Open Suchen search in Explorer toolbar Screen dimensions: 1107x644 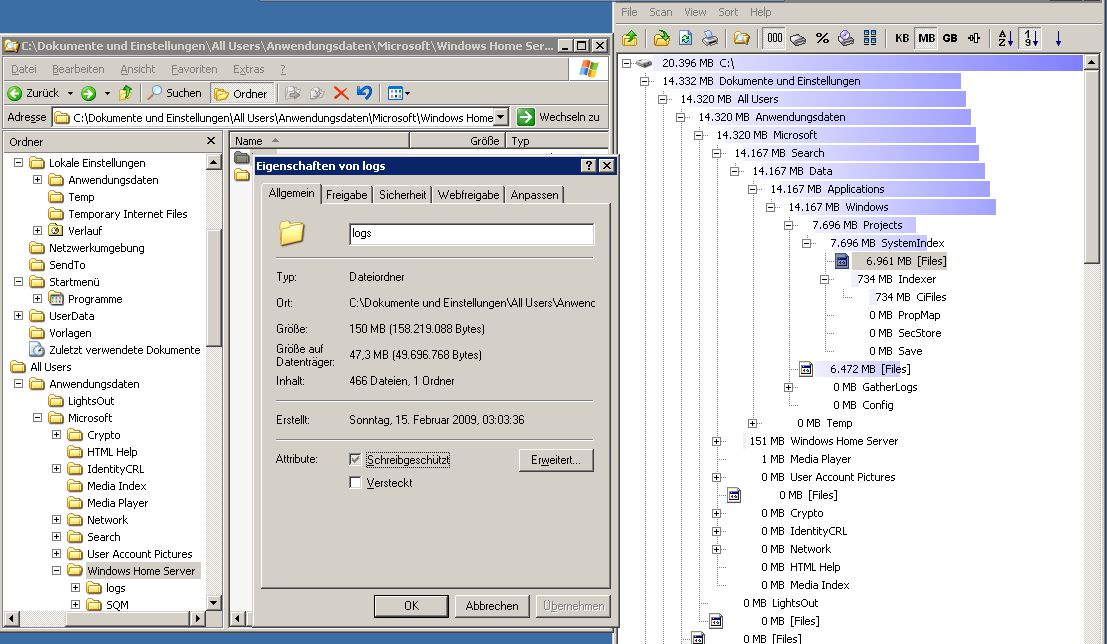[x=174, y=93]
